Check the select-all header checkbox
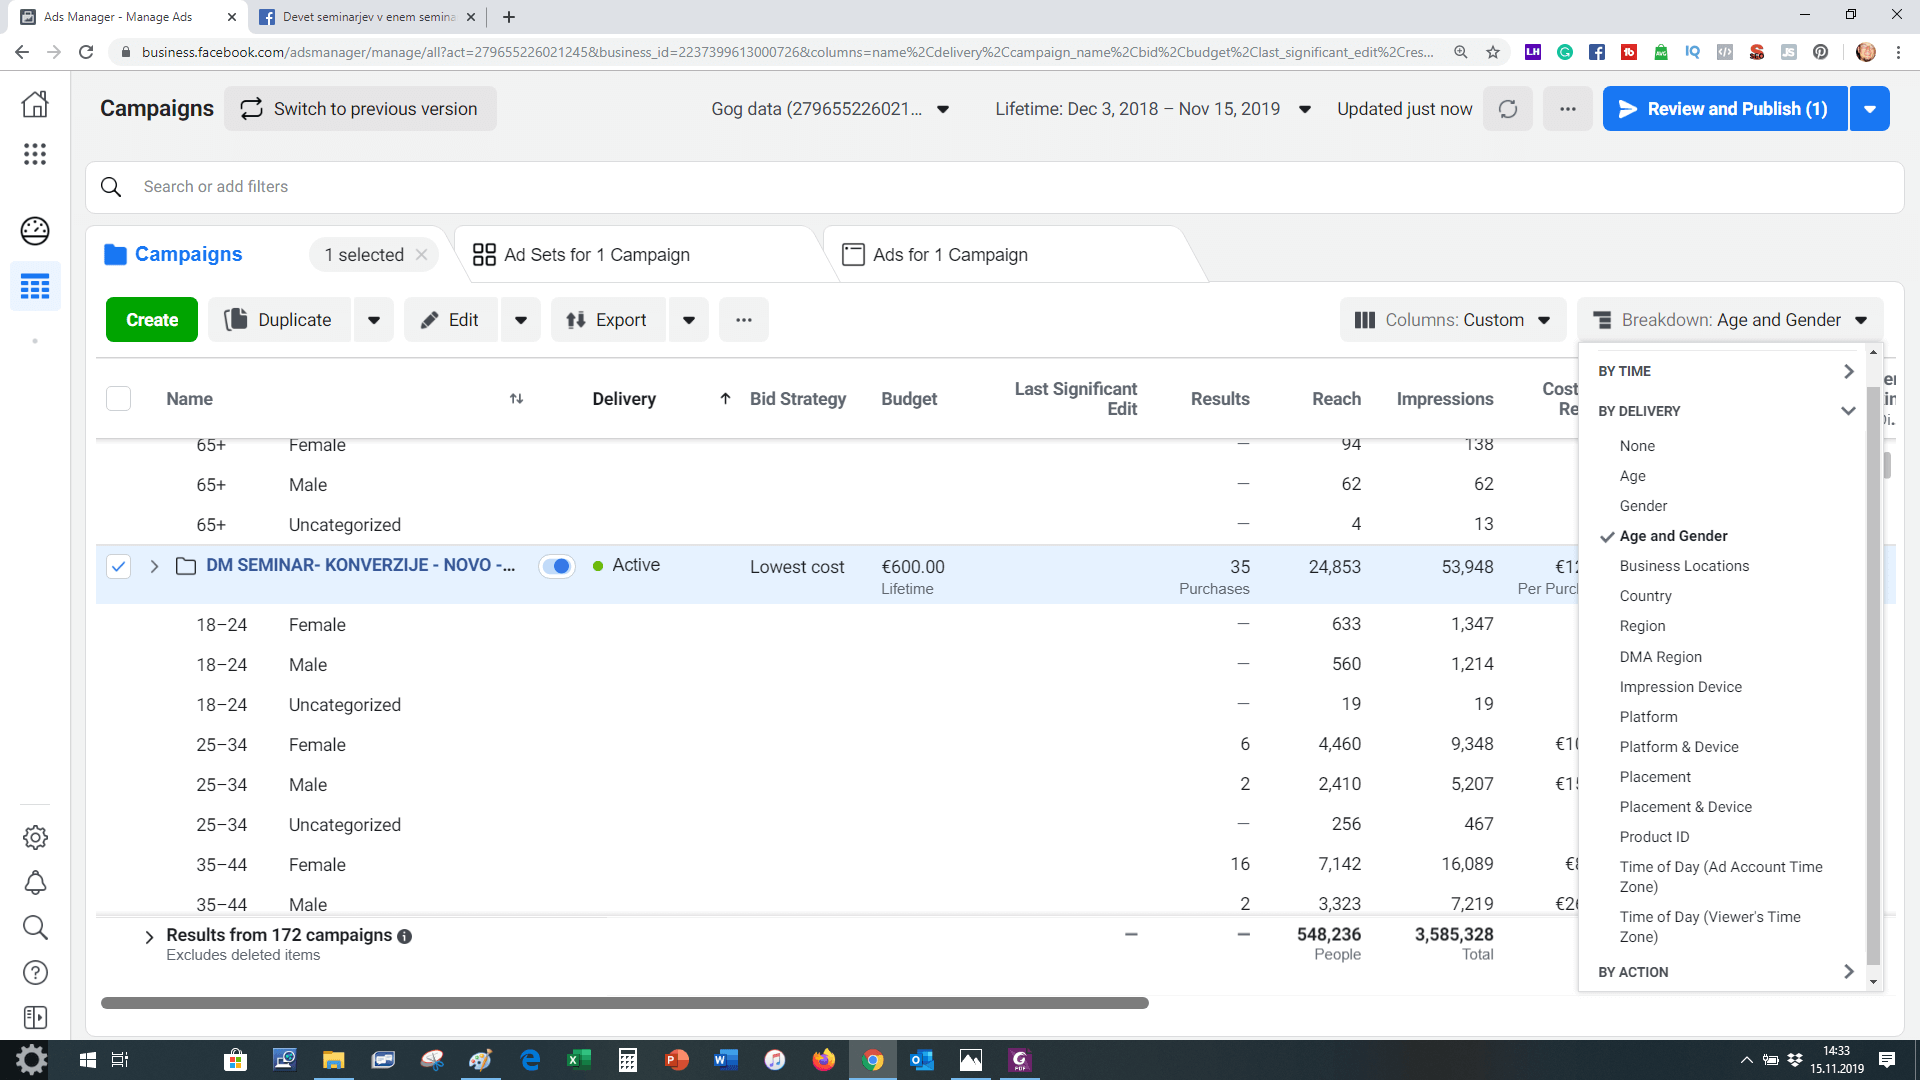This screenshot has width=1920, height=1080. click(118, 399)
